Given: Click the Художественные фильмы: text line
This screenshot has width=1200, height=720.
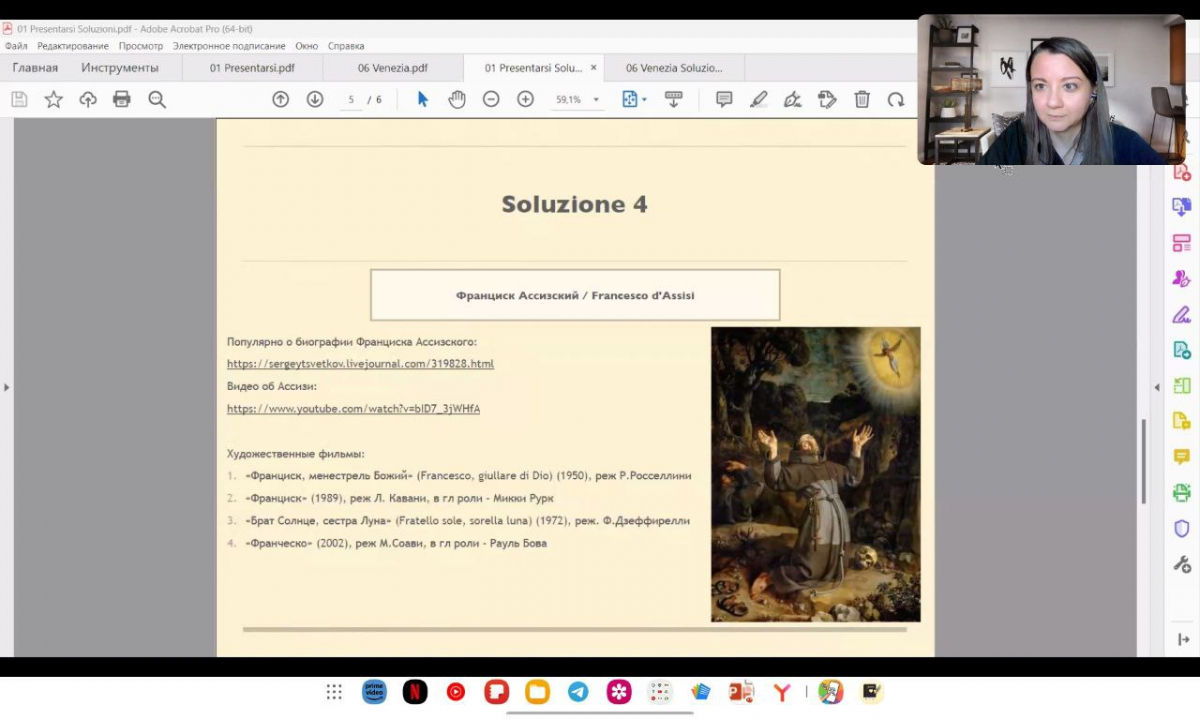Looking at the screenshot, I should pos(296,454).
